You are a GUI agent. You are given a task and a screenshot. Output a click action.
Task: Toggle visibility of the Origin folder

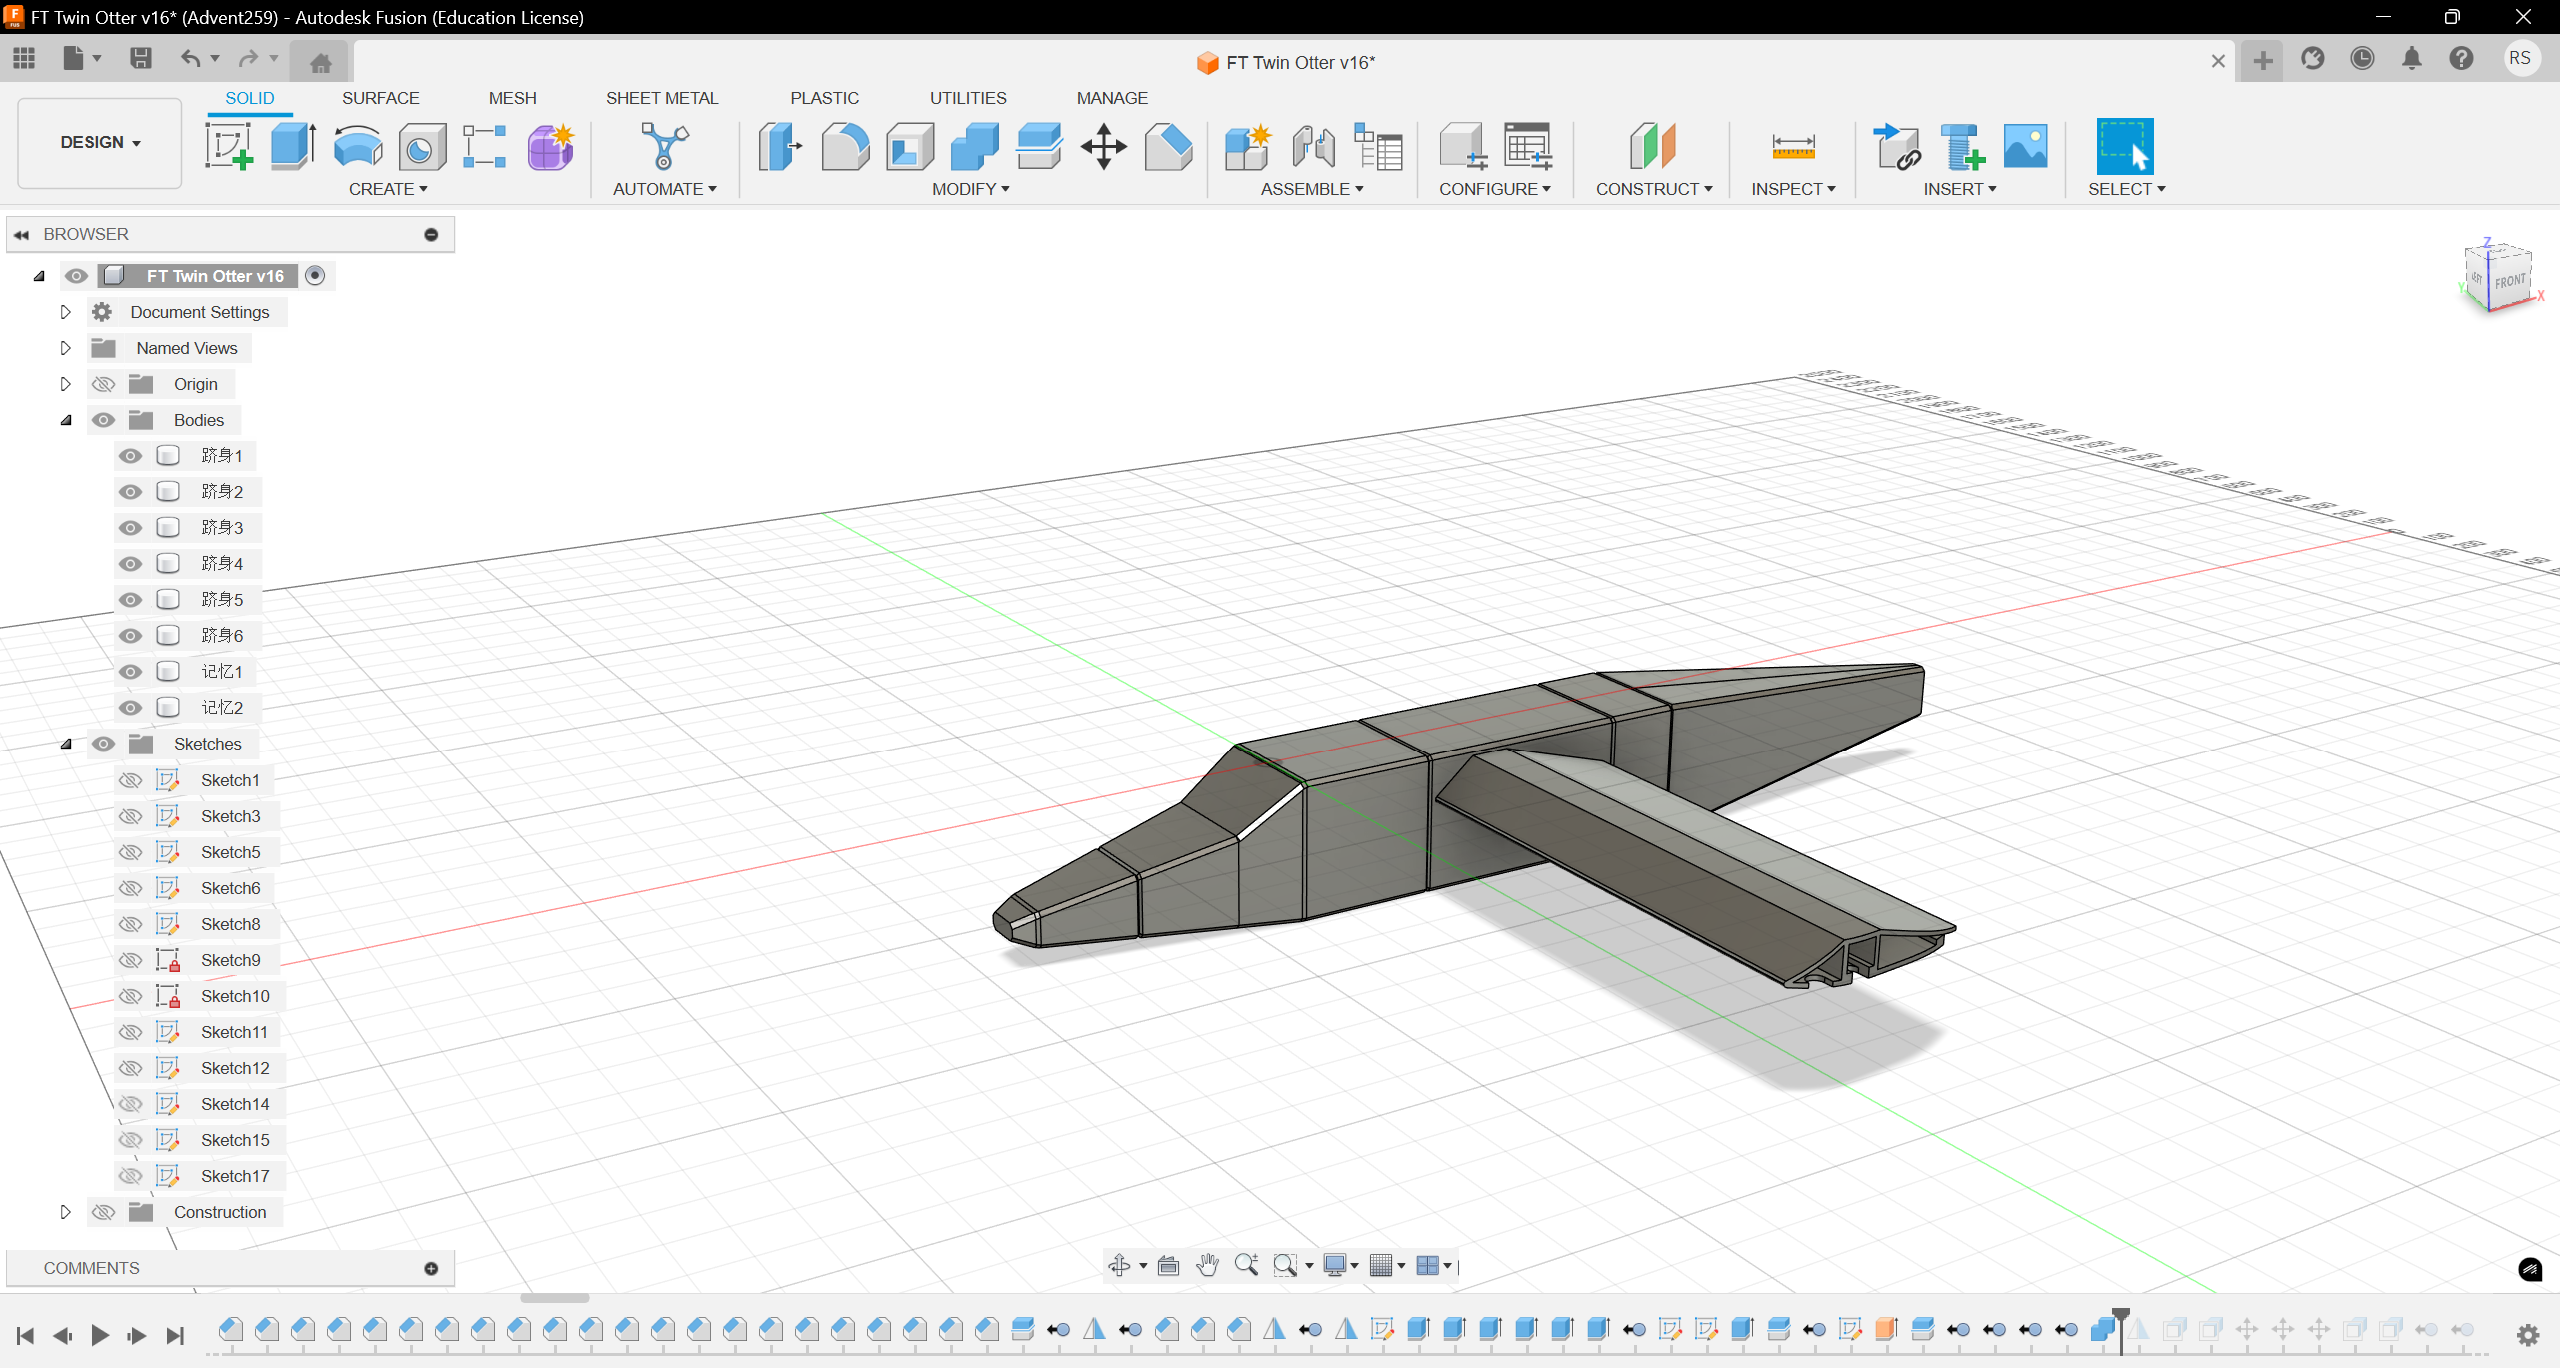(x=103, y=384)
